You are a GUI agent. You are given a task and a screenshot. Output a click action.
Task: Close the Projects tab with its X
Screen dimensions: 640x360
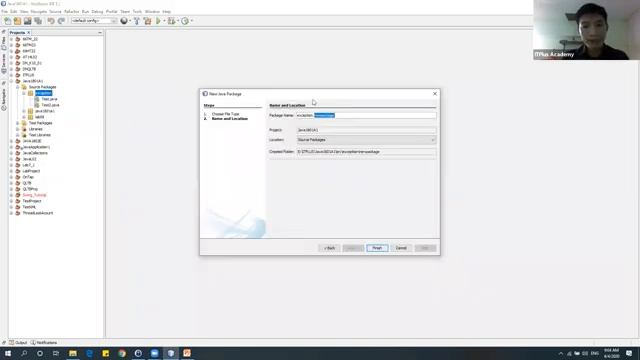click(x=29, y=33)
